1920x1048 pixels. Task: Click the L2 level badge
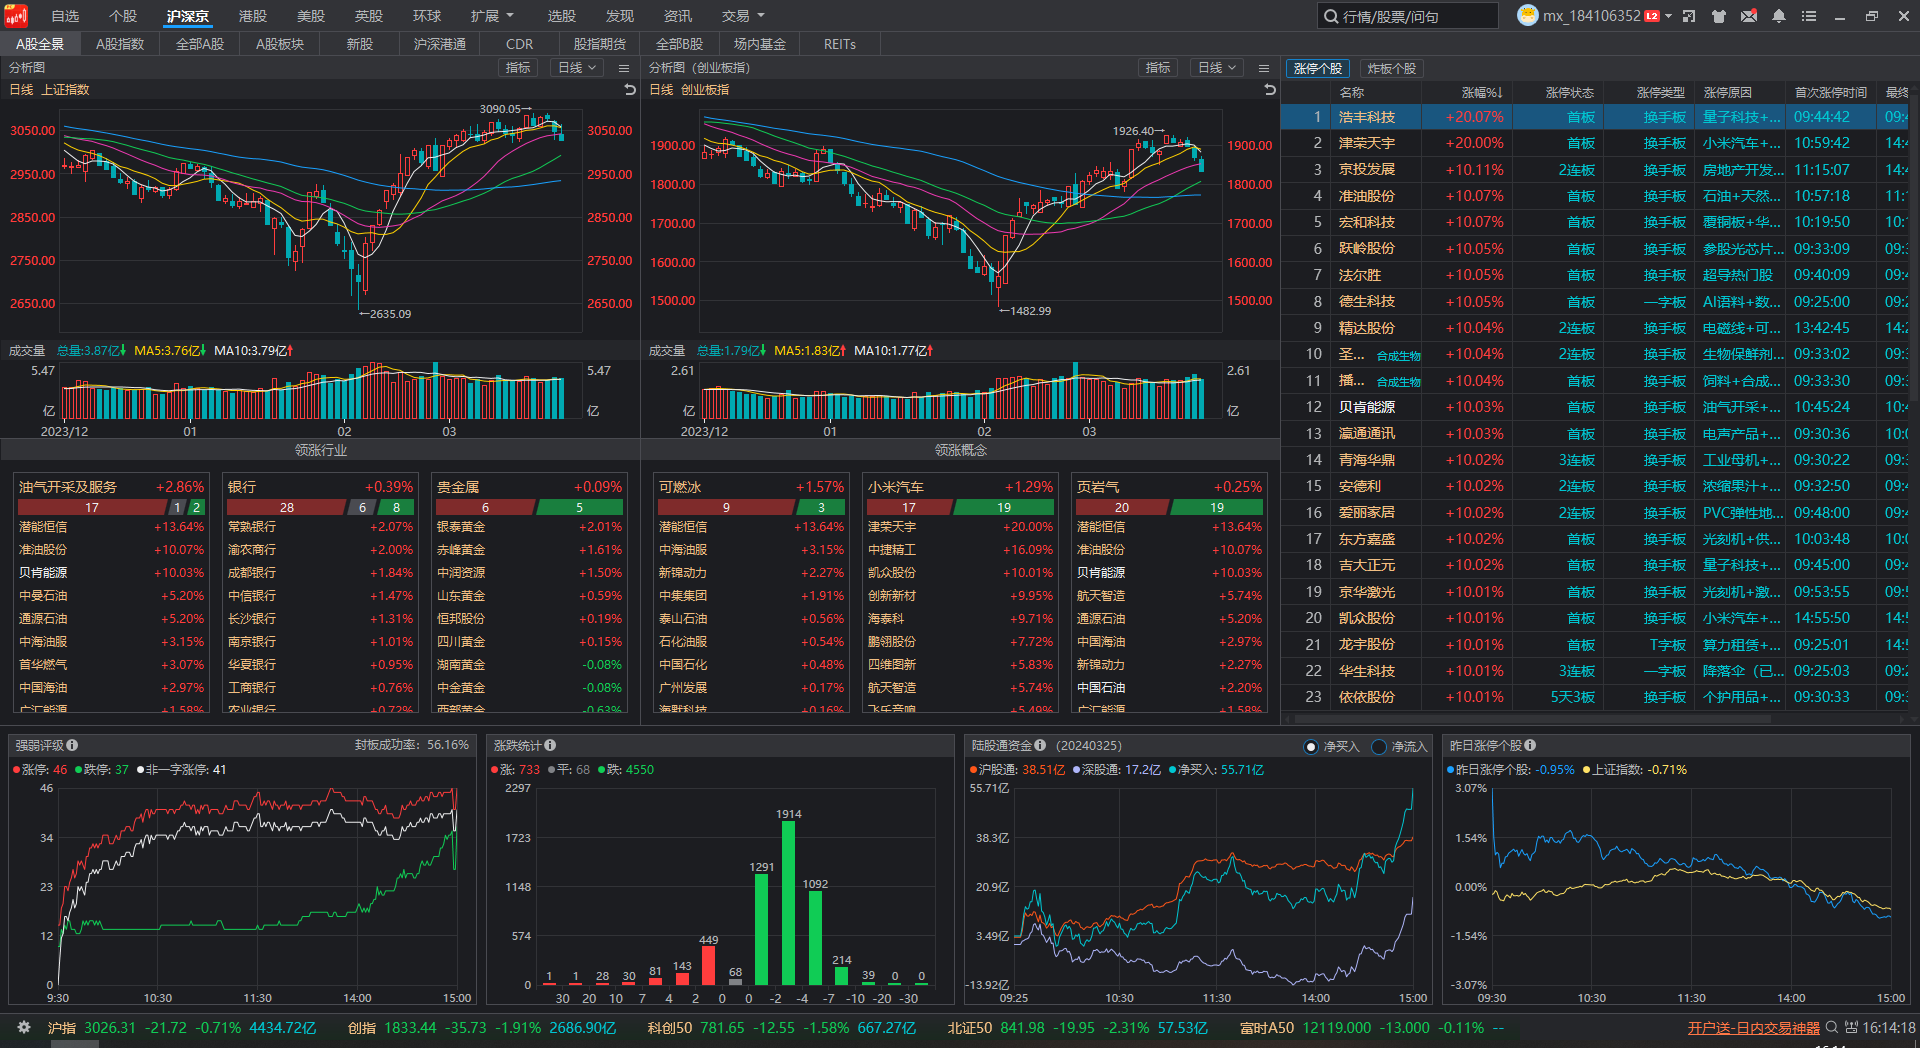point(1652,16)
